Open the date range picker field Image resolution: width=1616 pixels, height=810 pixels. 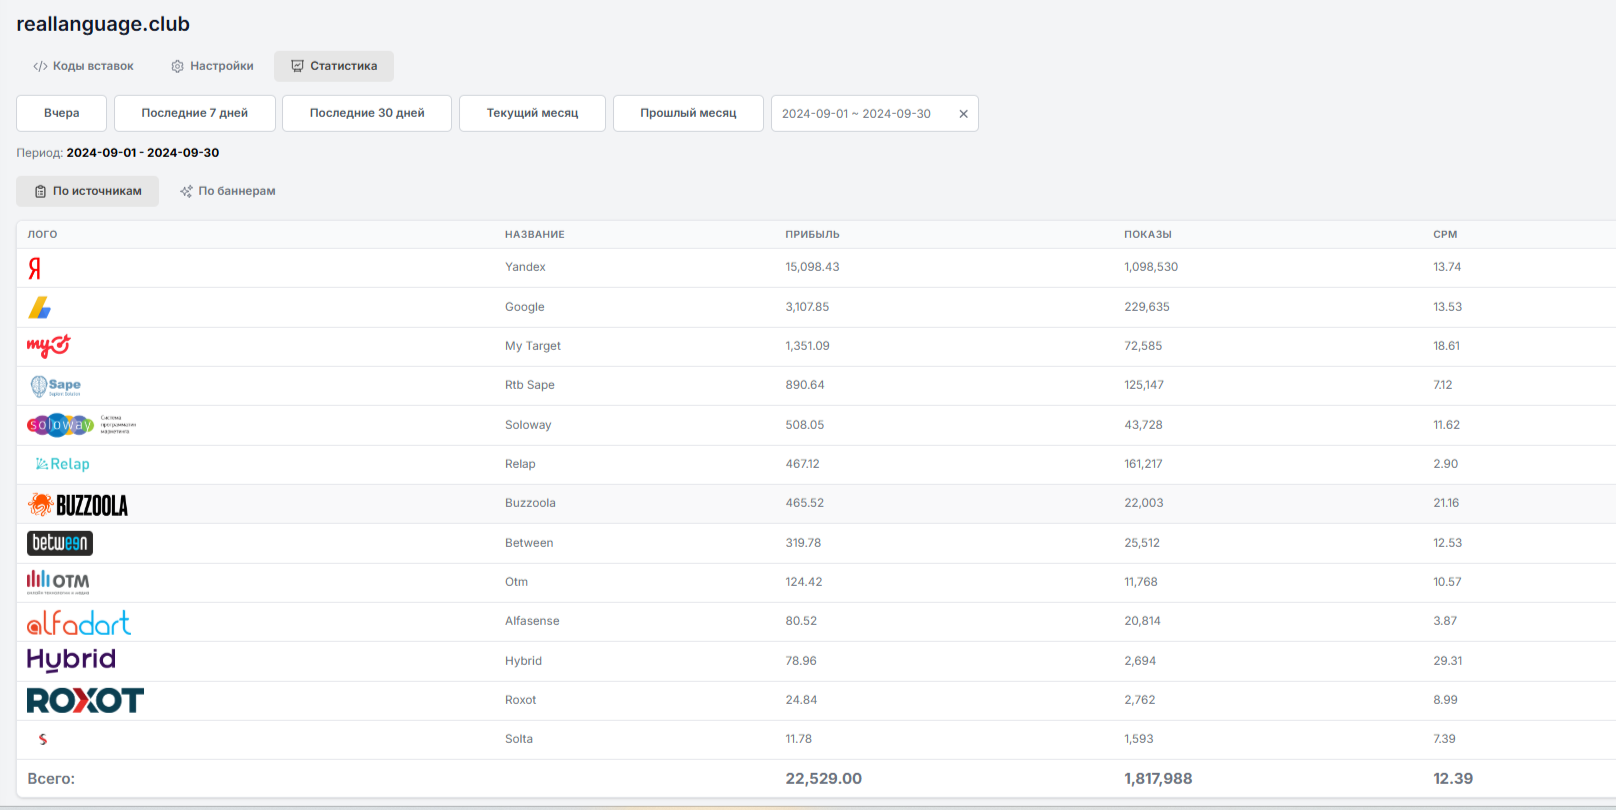coord(875,113)
